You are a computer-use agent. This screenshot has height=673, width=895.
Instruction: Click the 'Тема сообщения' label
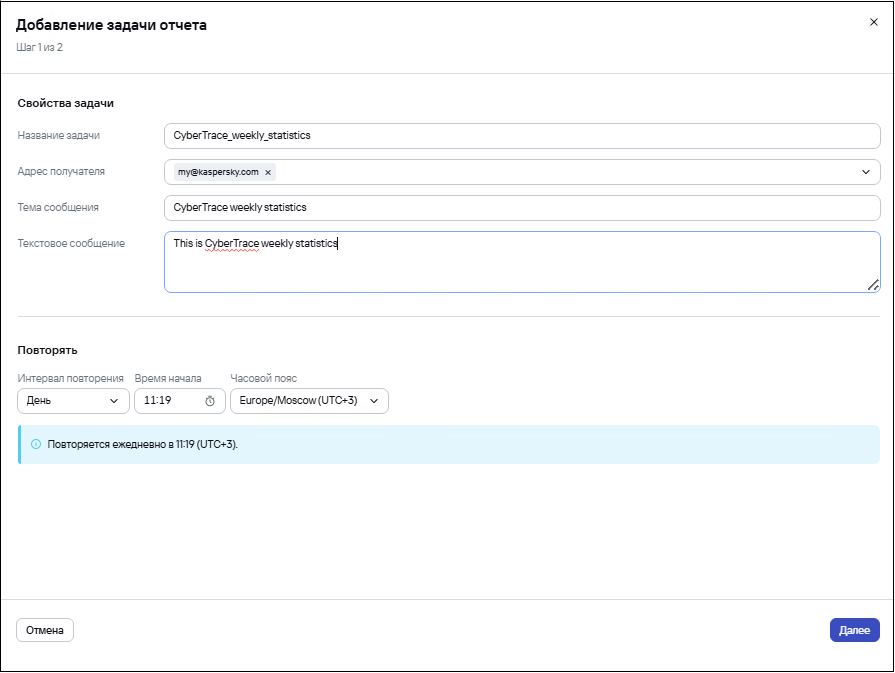click(58, 208)
